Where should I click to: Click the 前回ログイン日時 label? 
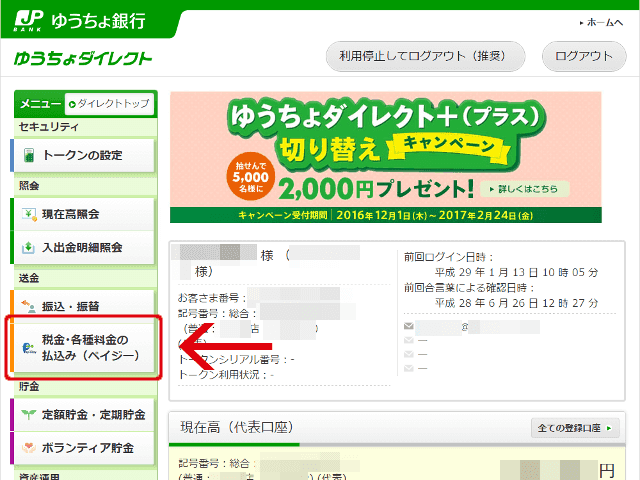pos(449,257)
